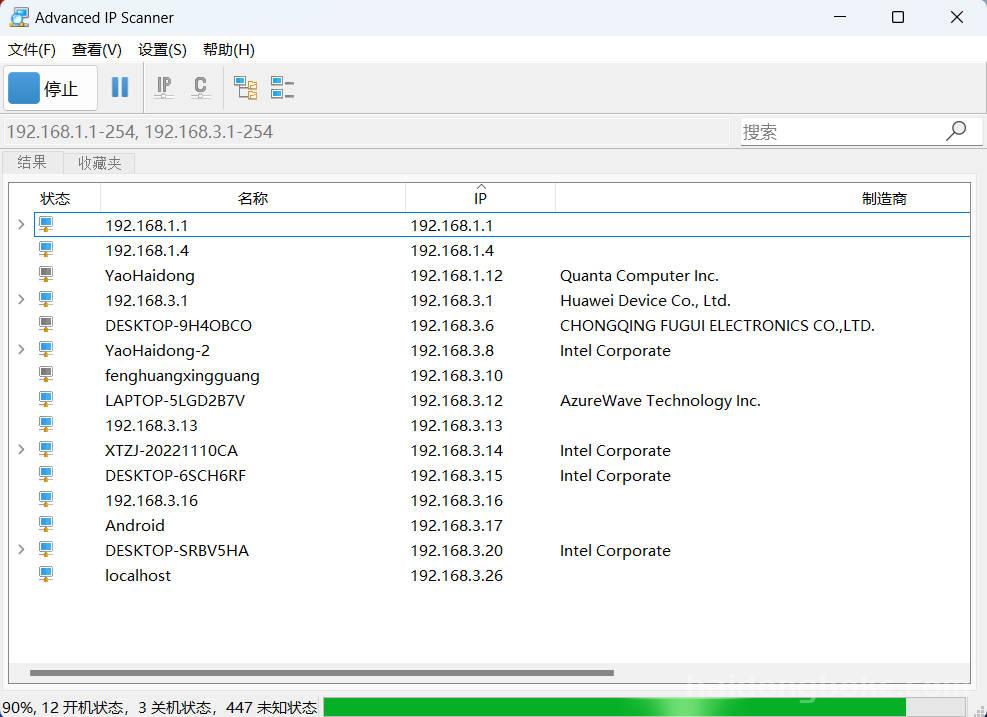This screenshot has height=717, width=987.
Task: Expand the YaoHaidong-2 row
Action: [21, 349]
